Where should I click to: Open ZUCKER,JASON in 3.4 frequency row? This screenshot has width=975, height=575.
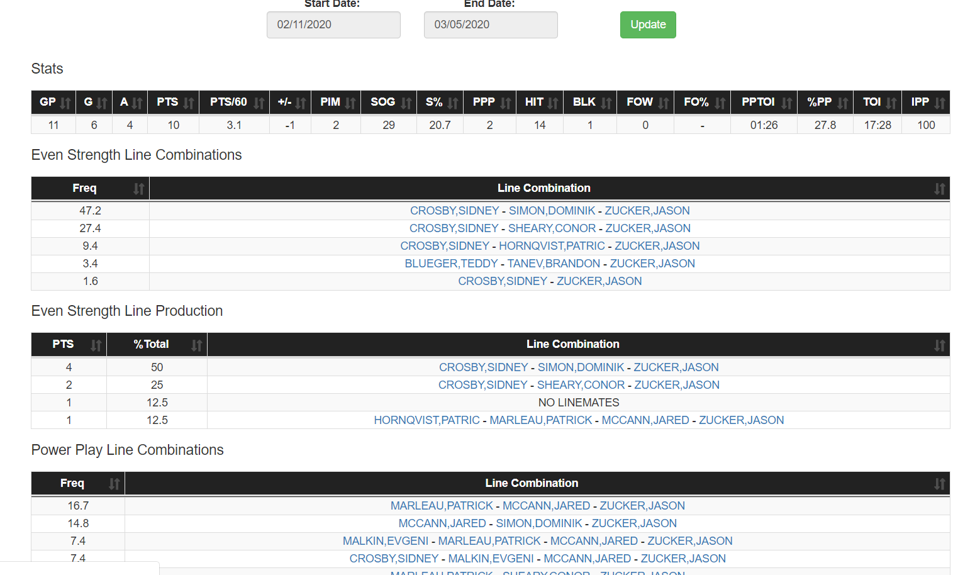[652, 264]
